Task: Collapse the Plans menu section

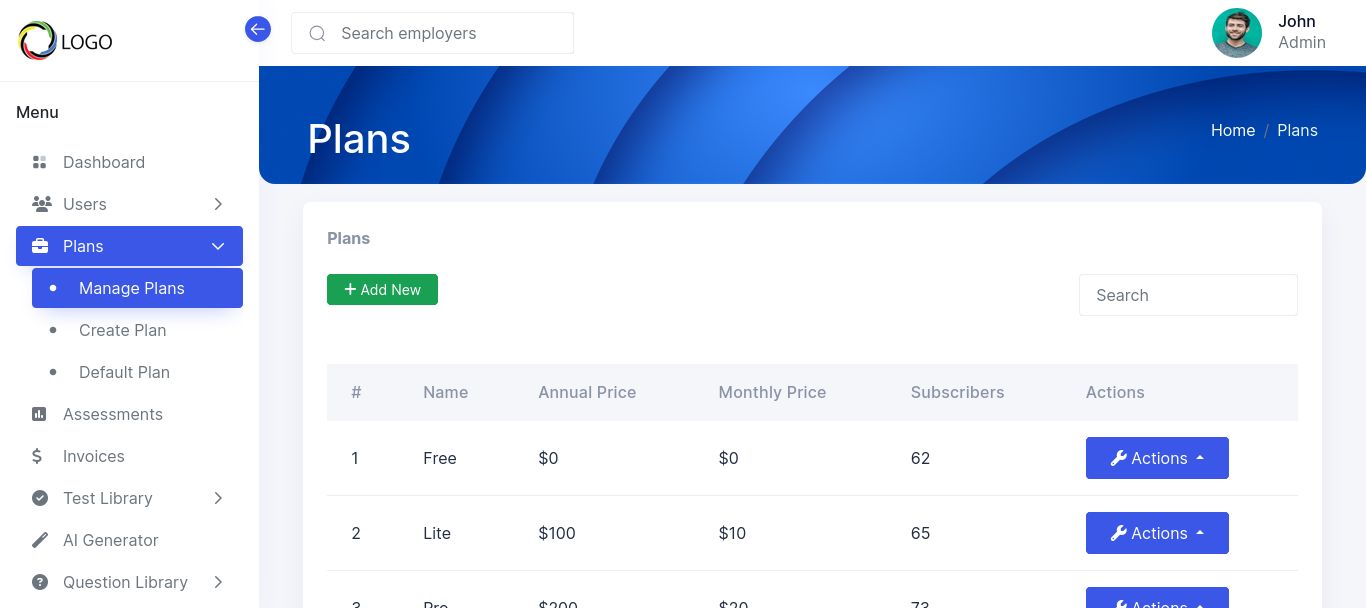Action: [218, 246]
